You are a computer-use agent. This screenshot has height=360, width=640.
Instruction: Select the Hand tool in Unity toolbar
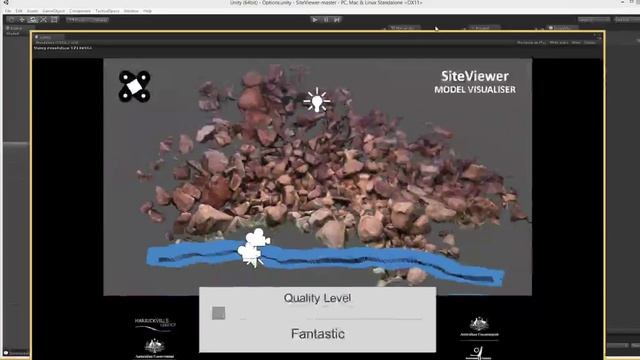pyautogui.click(x=11, y=20)
